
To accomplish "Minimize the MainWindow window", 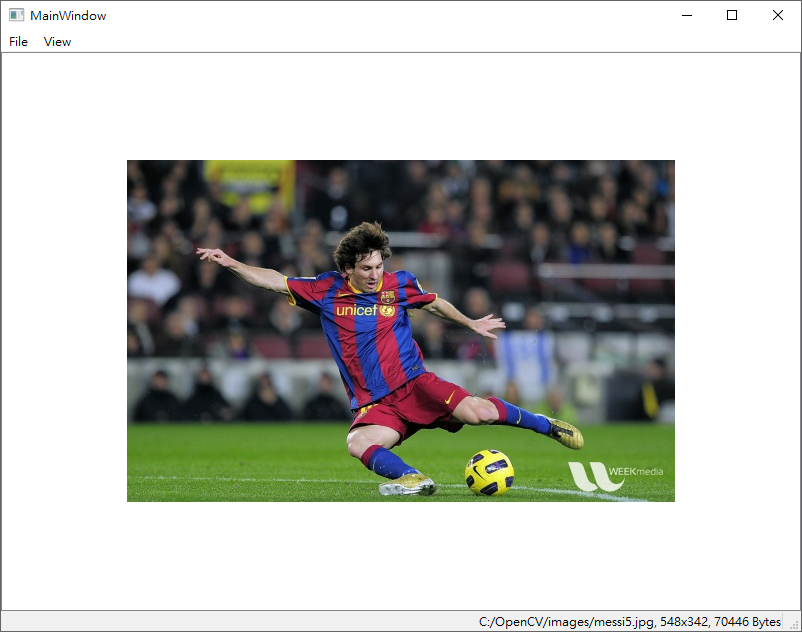I will (687, 15).
